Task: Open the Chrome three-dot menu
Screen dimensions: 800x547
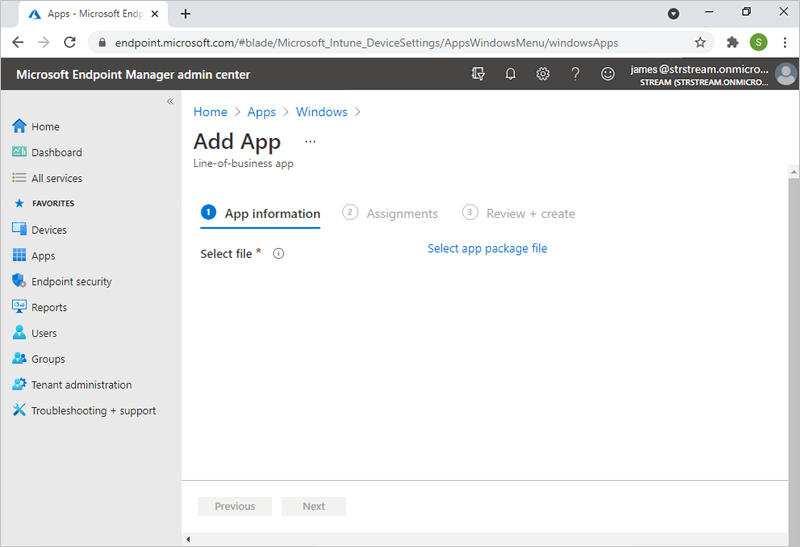Action: click(x=785, y=42)
